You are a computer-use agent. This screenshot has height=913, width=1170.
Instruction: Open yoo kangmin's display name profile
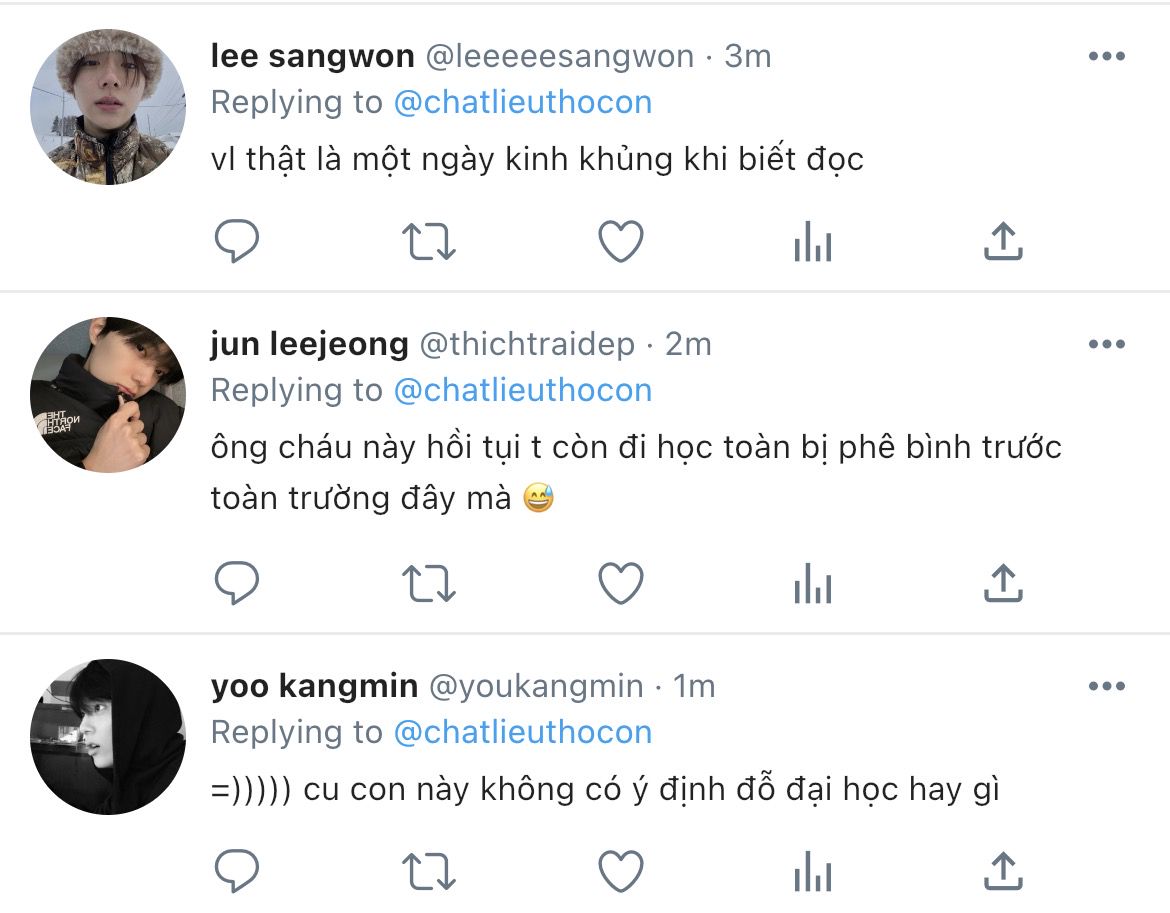[314, 686]
